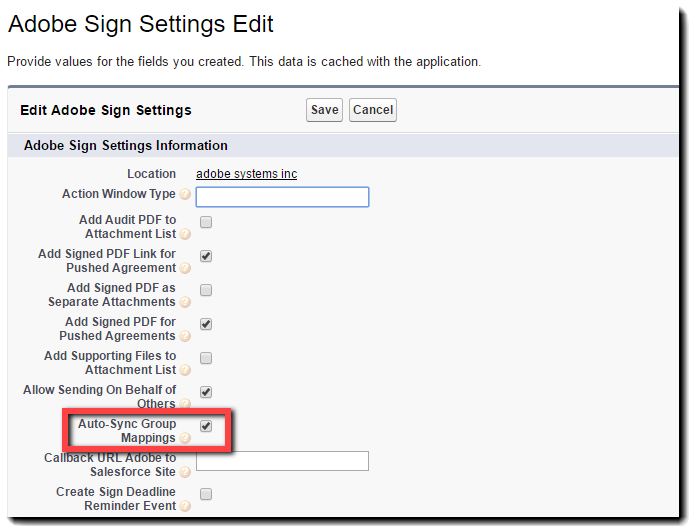Click help icon next to Pushed Agreement link
This screenshot has width=689, height=526.
pyautogui.click(x=185, y=269)
